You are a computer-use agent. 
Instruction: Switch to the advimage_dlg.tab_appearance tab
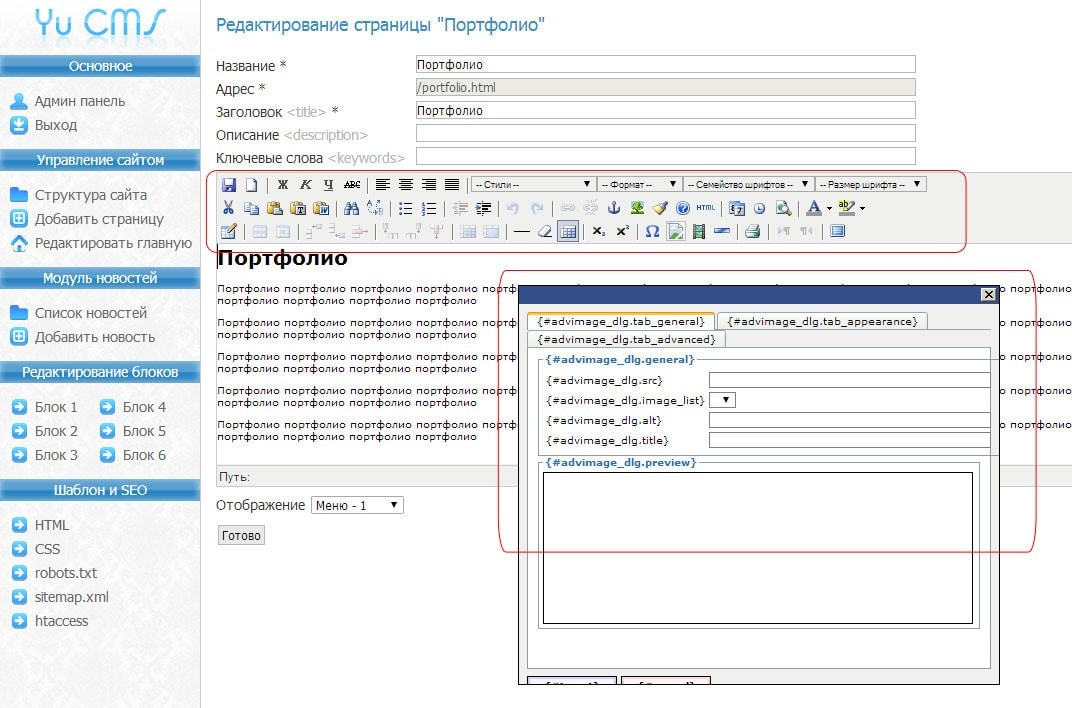pyautogui.click(x=822, y=321)
